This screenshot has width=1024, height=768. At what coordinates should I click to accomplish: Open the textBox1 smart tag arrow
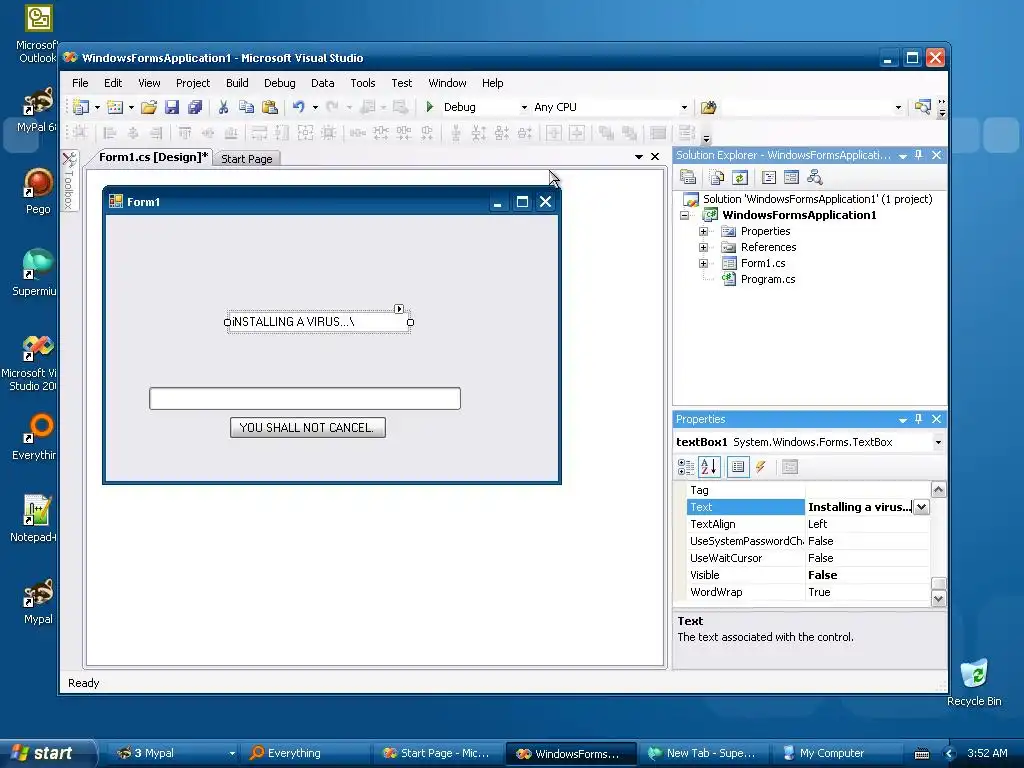(399, 308)
